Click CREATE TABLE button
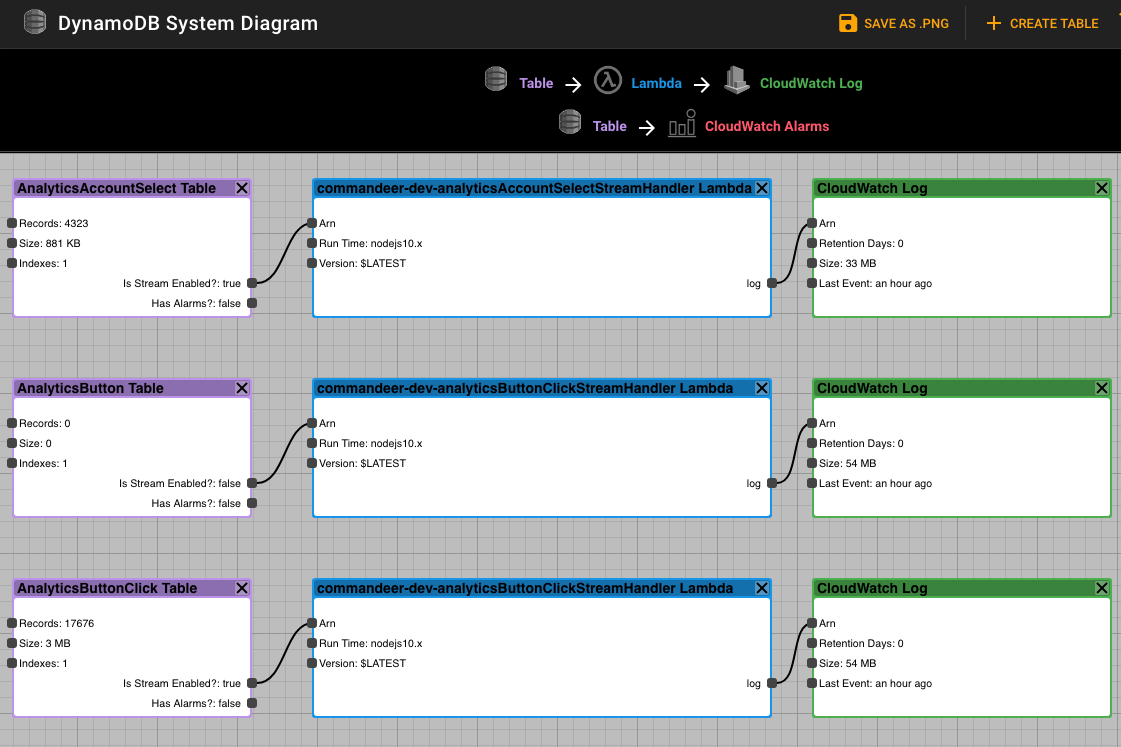1121x747 pixels. [1053, 23]
